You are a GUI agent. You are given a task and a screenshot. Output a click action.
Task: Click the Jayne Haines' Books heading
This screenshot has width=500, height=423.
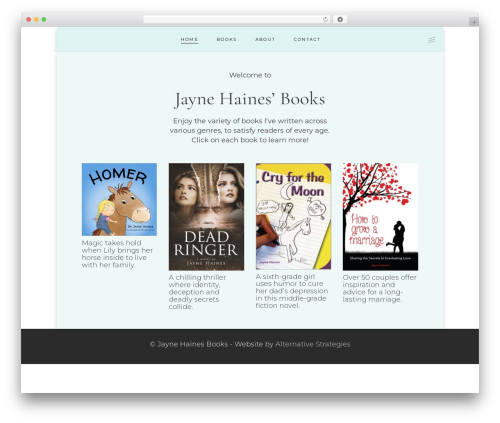click(x=250, y=99)
